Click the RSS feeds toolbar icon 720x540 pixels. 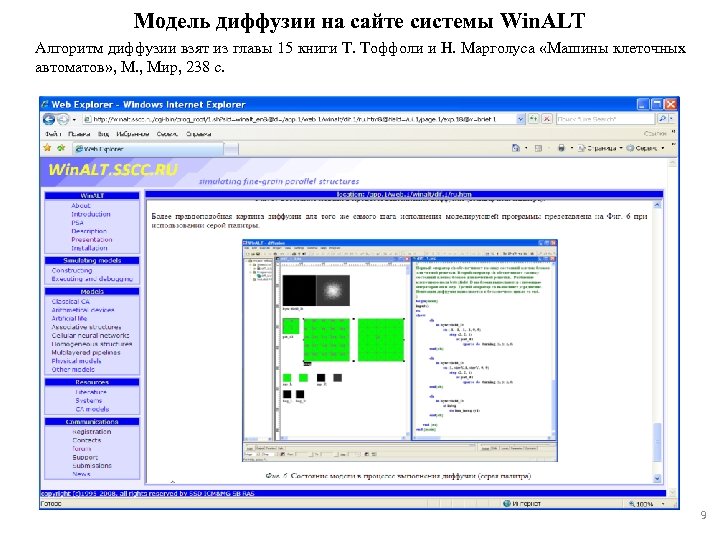point(539,148)
